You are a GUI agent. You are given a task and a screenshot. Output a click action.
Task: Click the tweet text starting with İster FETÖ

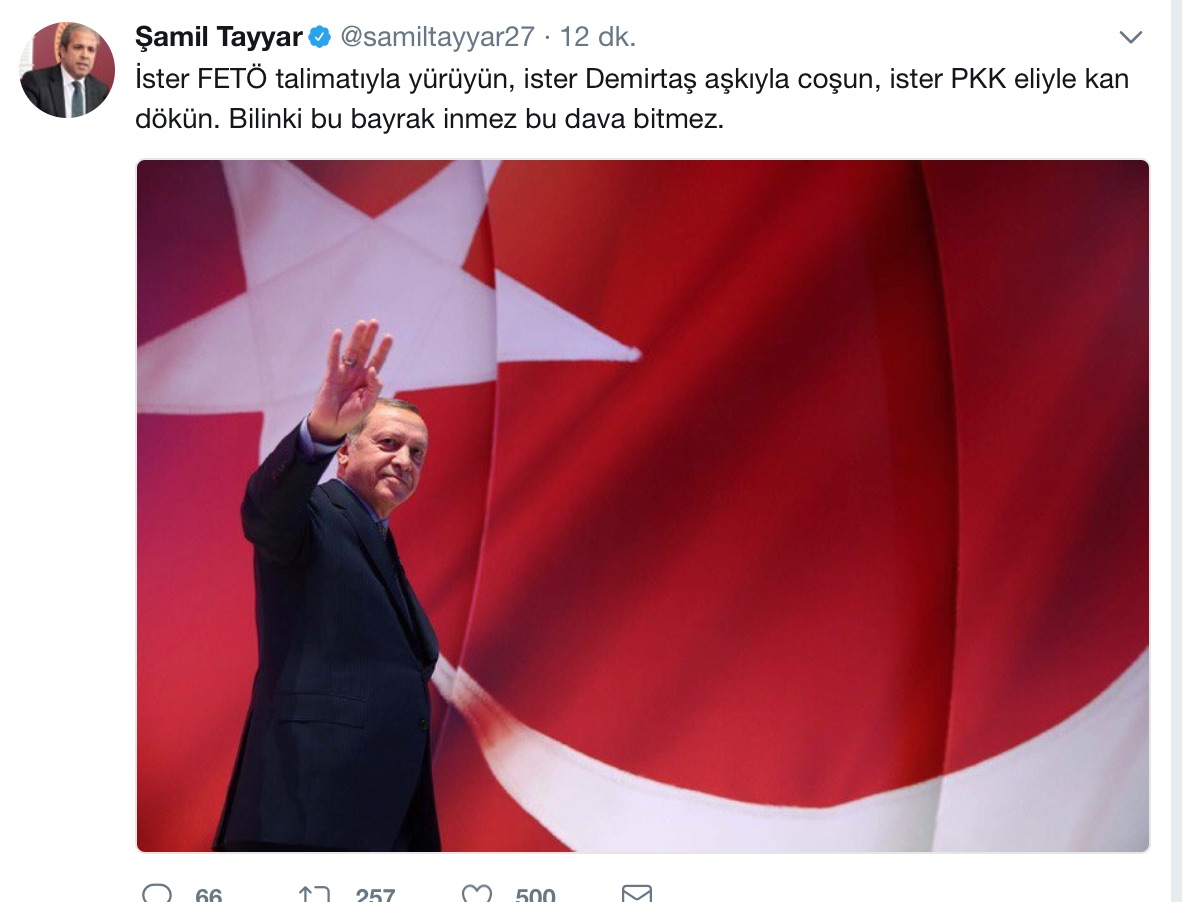pyautogui.click(x=632, y=99)
